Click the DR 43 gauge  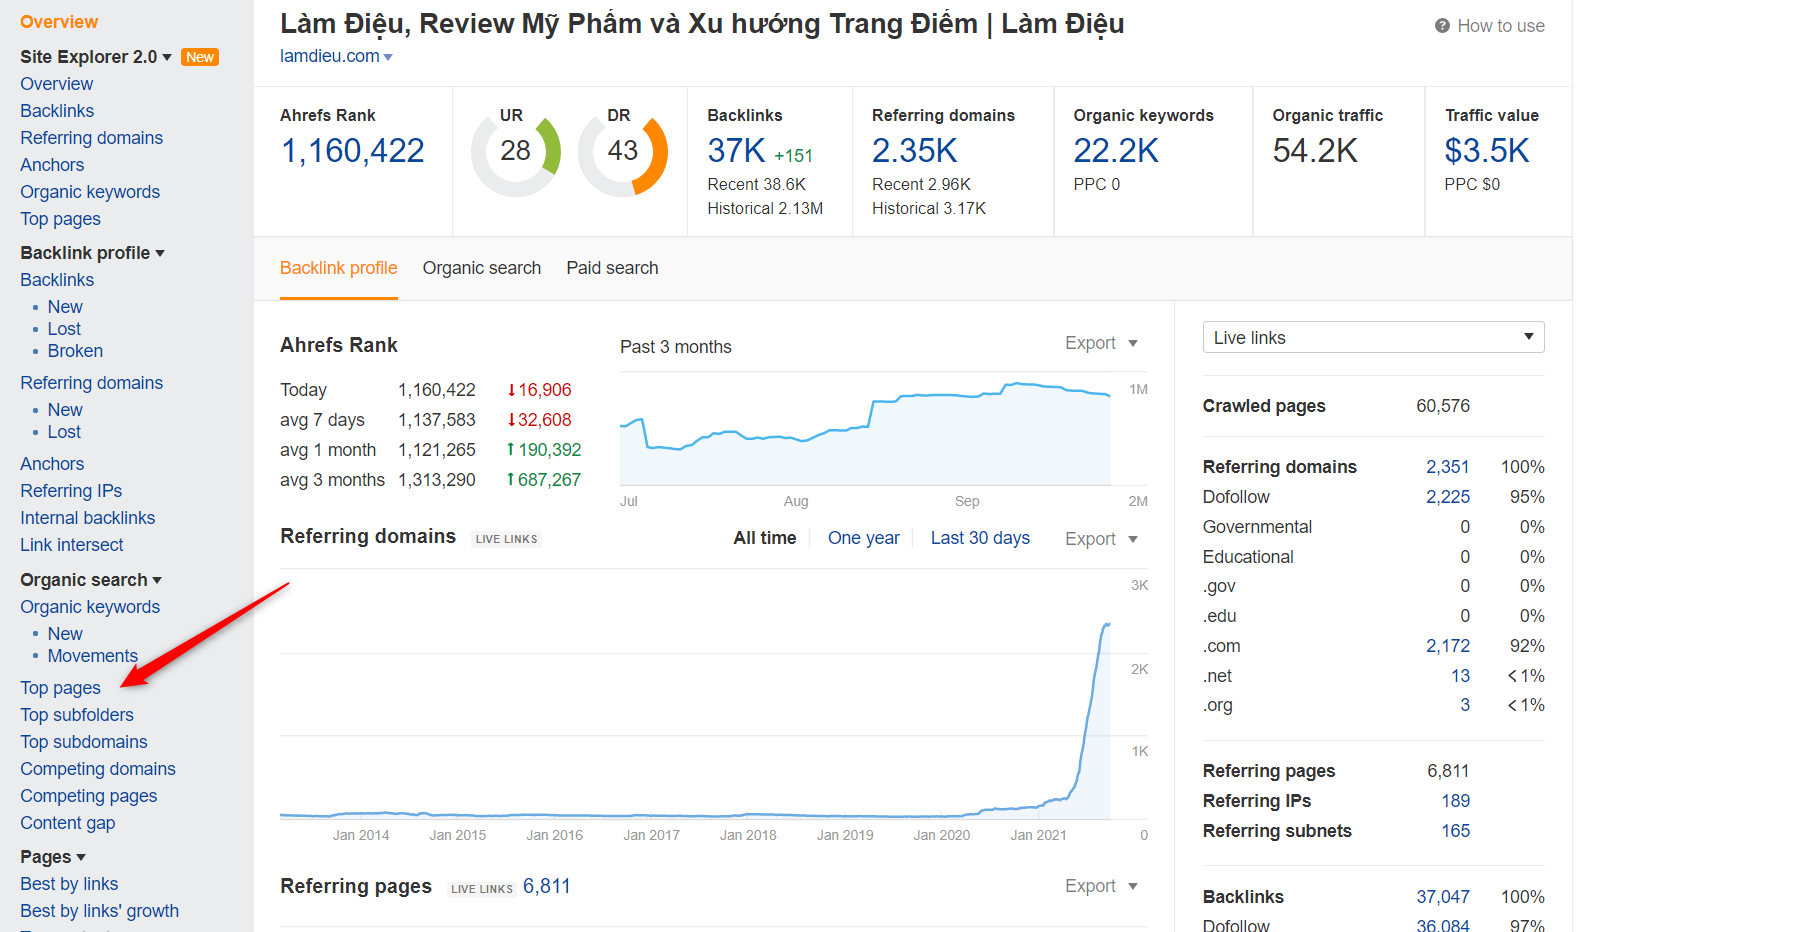click(623, 151)
